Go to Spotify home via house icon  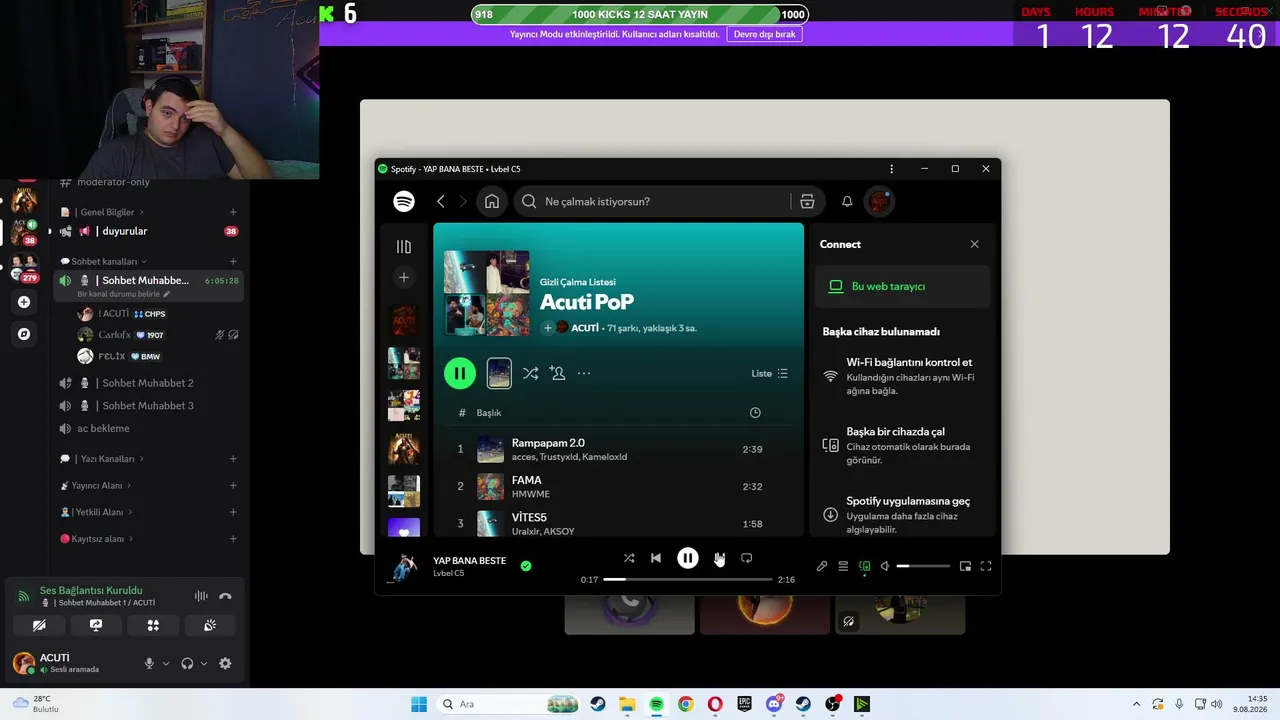pyautogui.click(x=492, y=202)
